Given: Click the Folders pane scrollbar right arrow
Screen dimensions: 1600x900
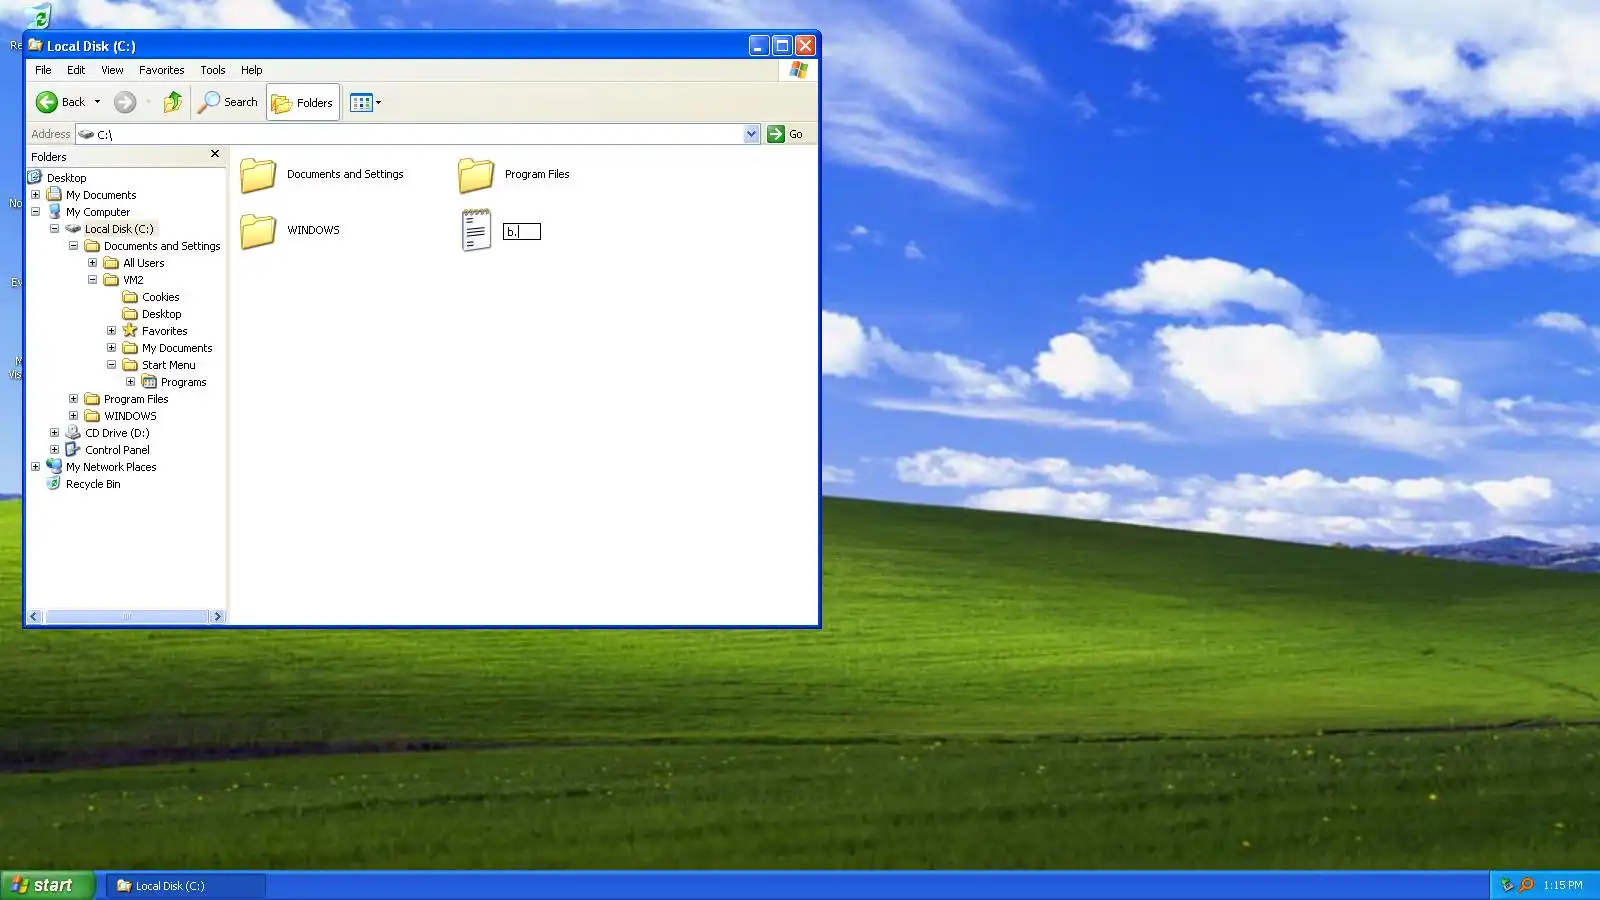Looking at the screenshot, I should point(217,616).
